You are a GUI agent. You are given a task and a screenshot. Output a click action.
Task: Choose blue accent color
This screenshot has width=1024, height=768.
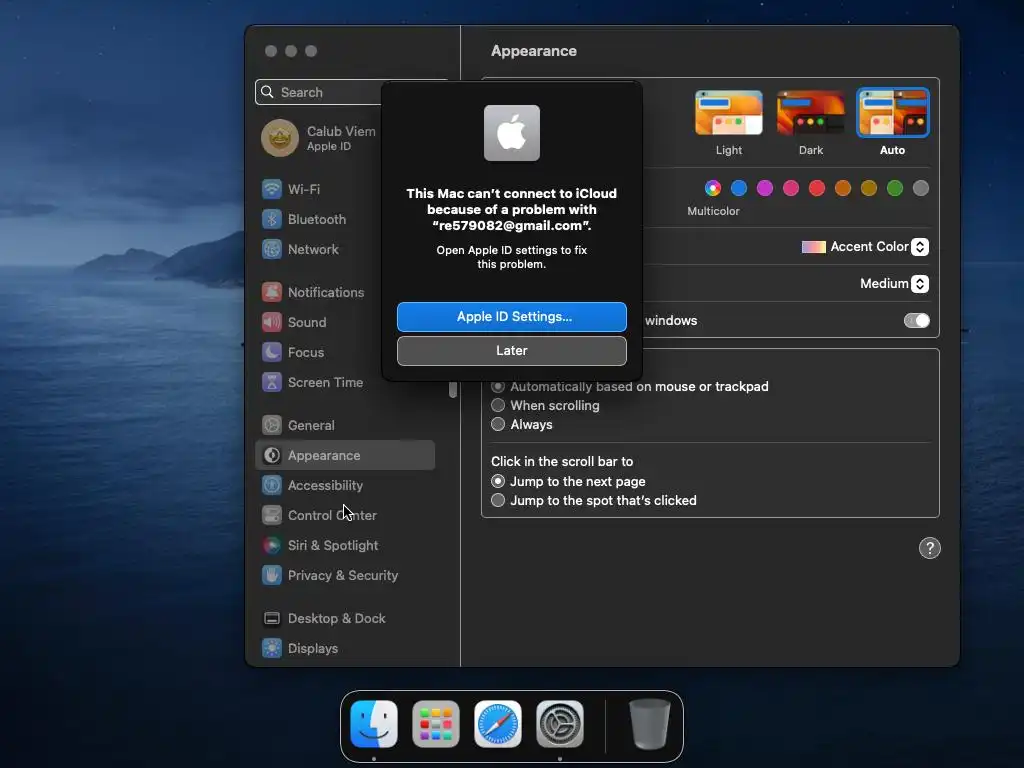click(x=739, y=189)
